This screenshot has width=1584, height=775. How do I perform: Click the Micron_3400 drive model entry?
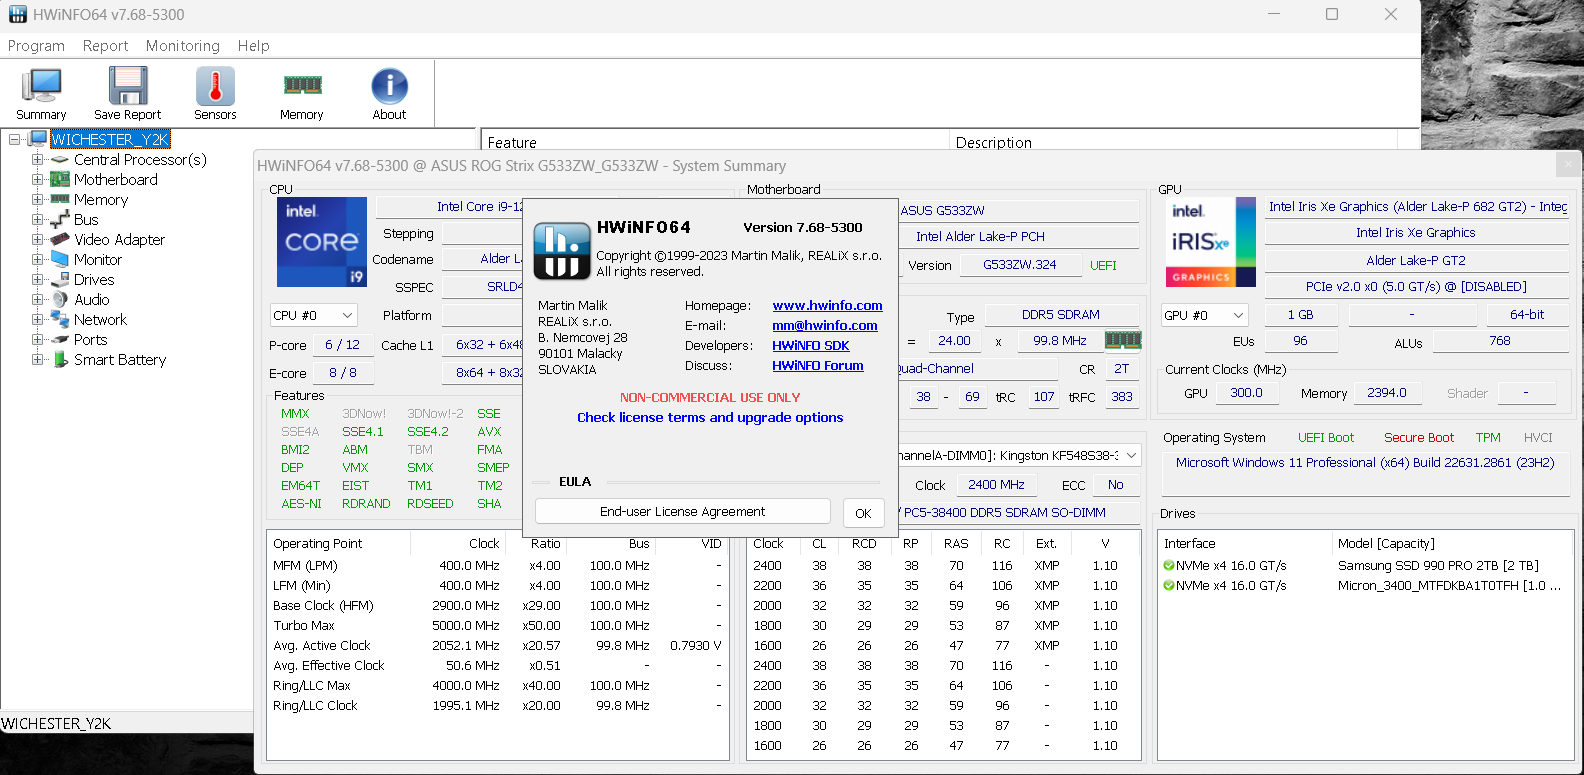click(x=1449, y=585)
